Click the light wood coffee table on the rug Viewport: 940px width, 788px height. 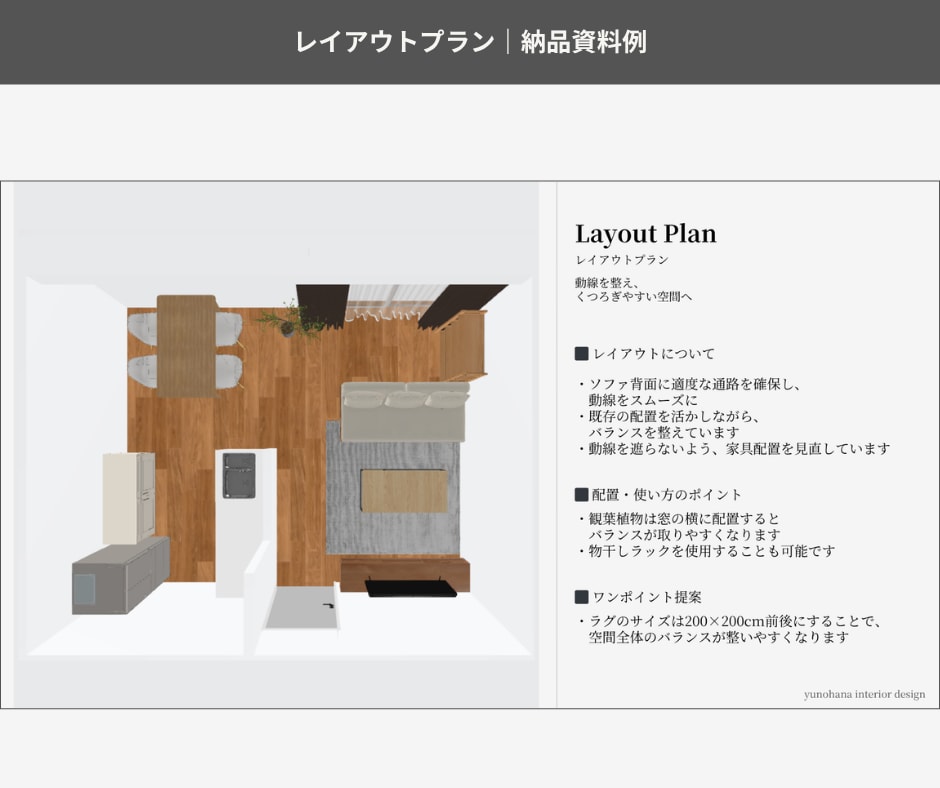point(403,491)
